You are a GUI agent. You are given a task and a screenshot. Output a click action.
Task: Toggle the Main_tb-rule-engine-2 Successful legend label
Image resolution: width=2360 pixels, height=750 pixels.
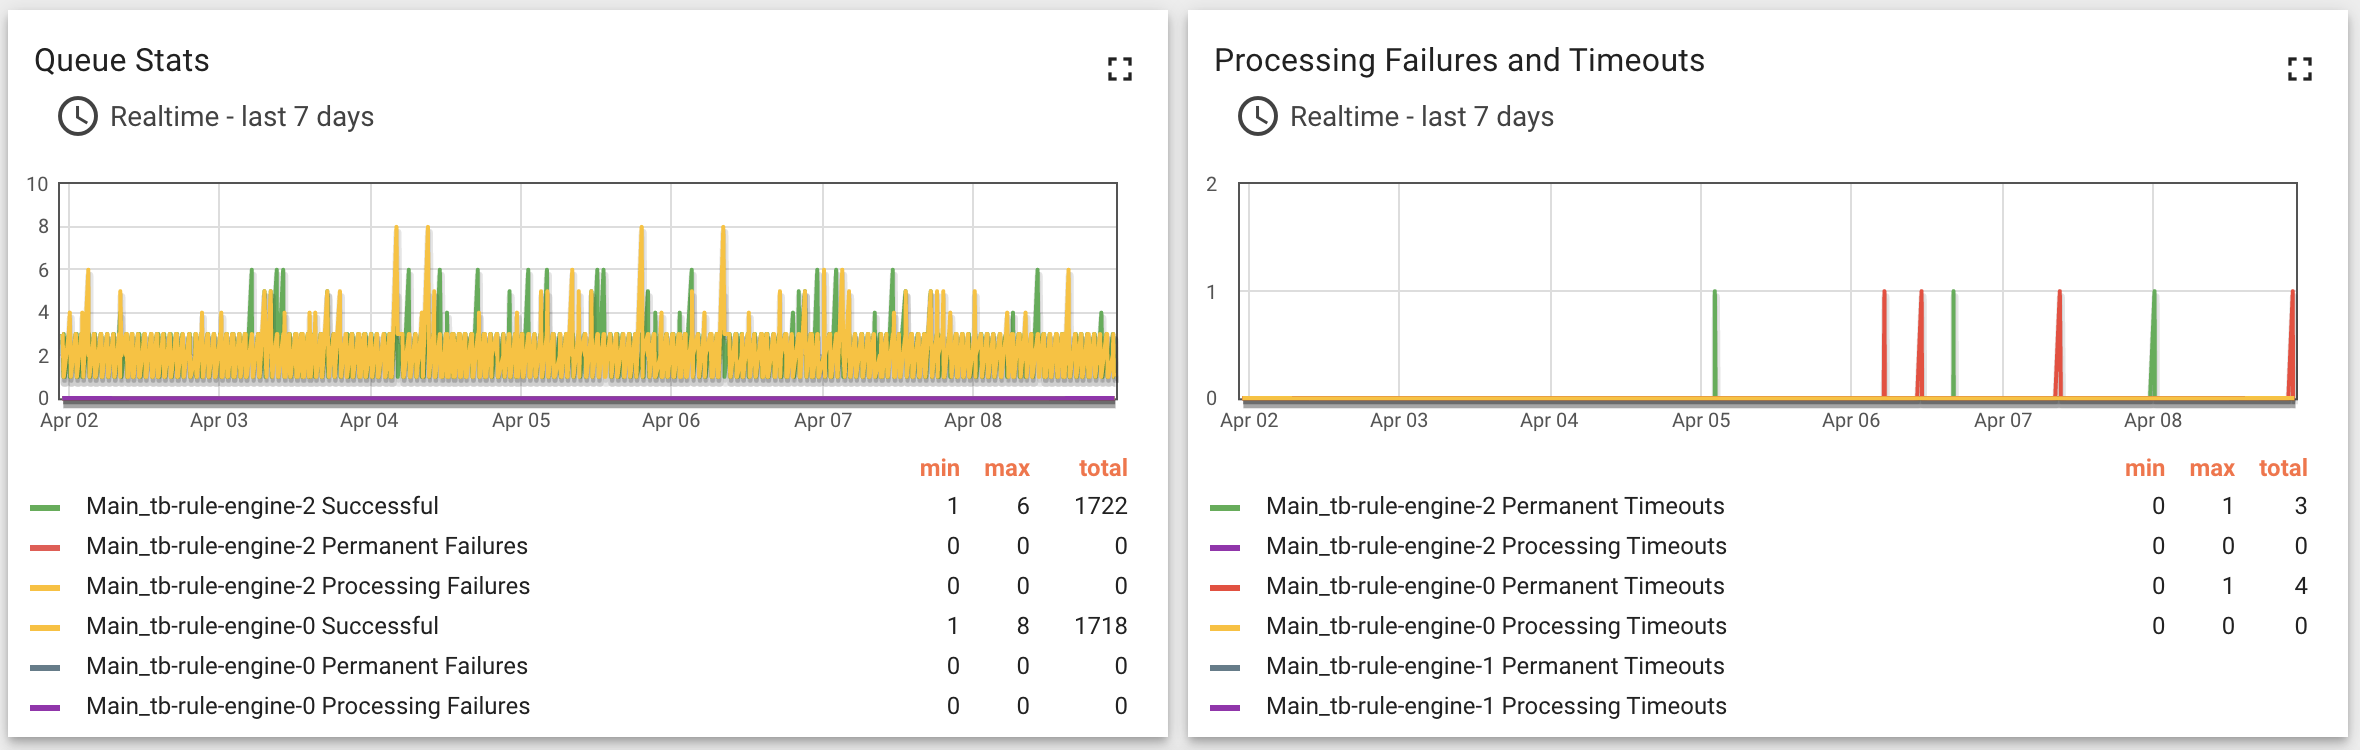[x=262, y=506]
